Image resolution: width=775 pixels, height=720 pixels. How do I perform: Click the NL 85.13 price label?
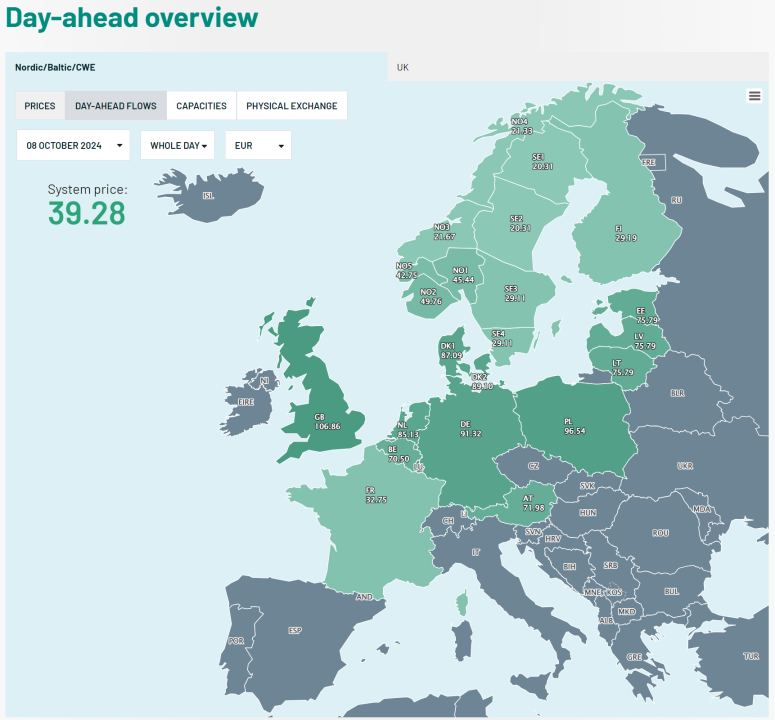408,430
